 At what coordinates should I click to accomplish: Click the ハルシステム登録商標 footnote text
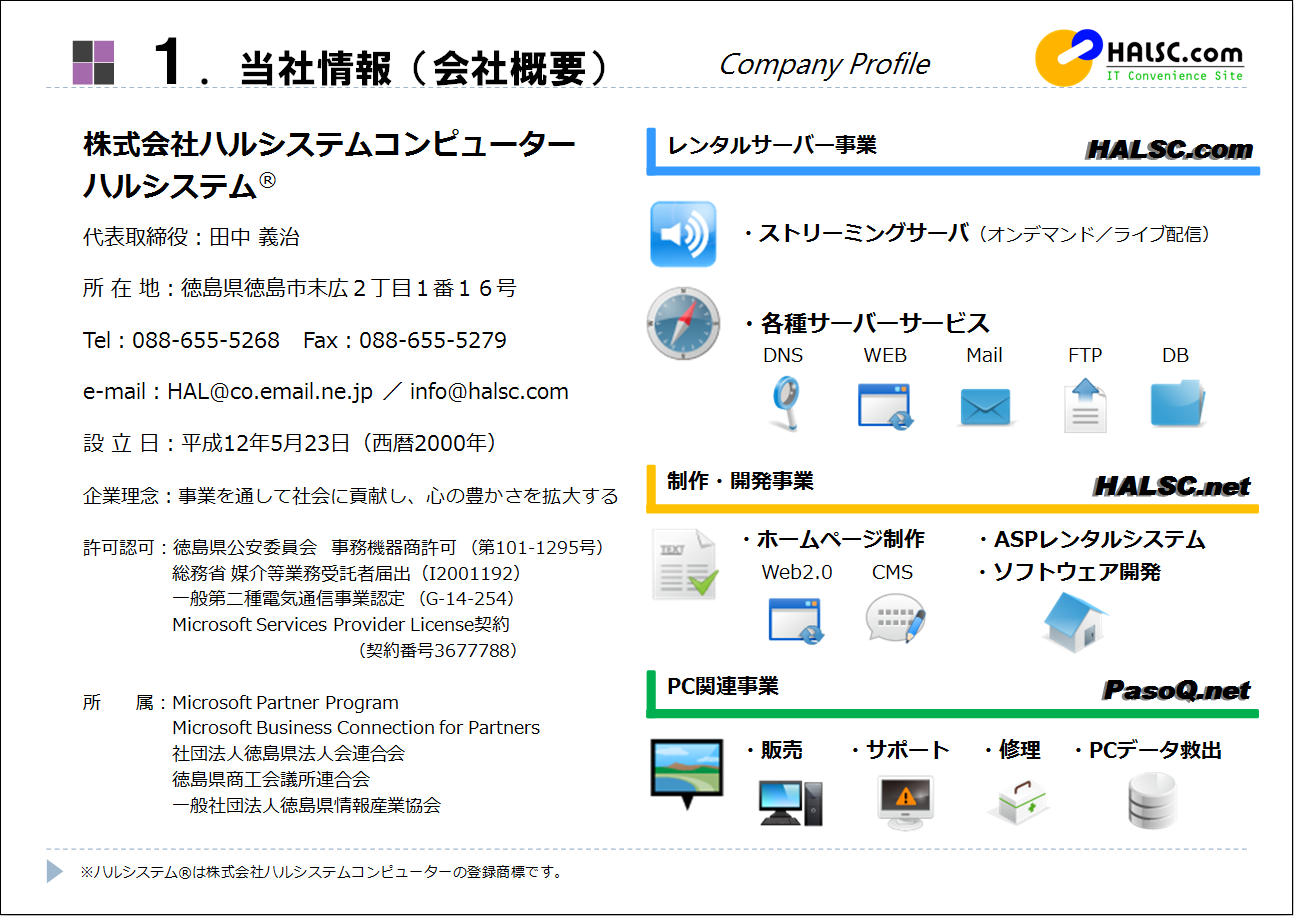click(321, 872)
